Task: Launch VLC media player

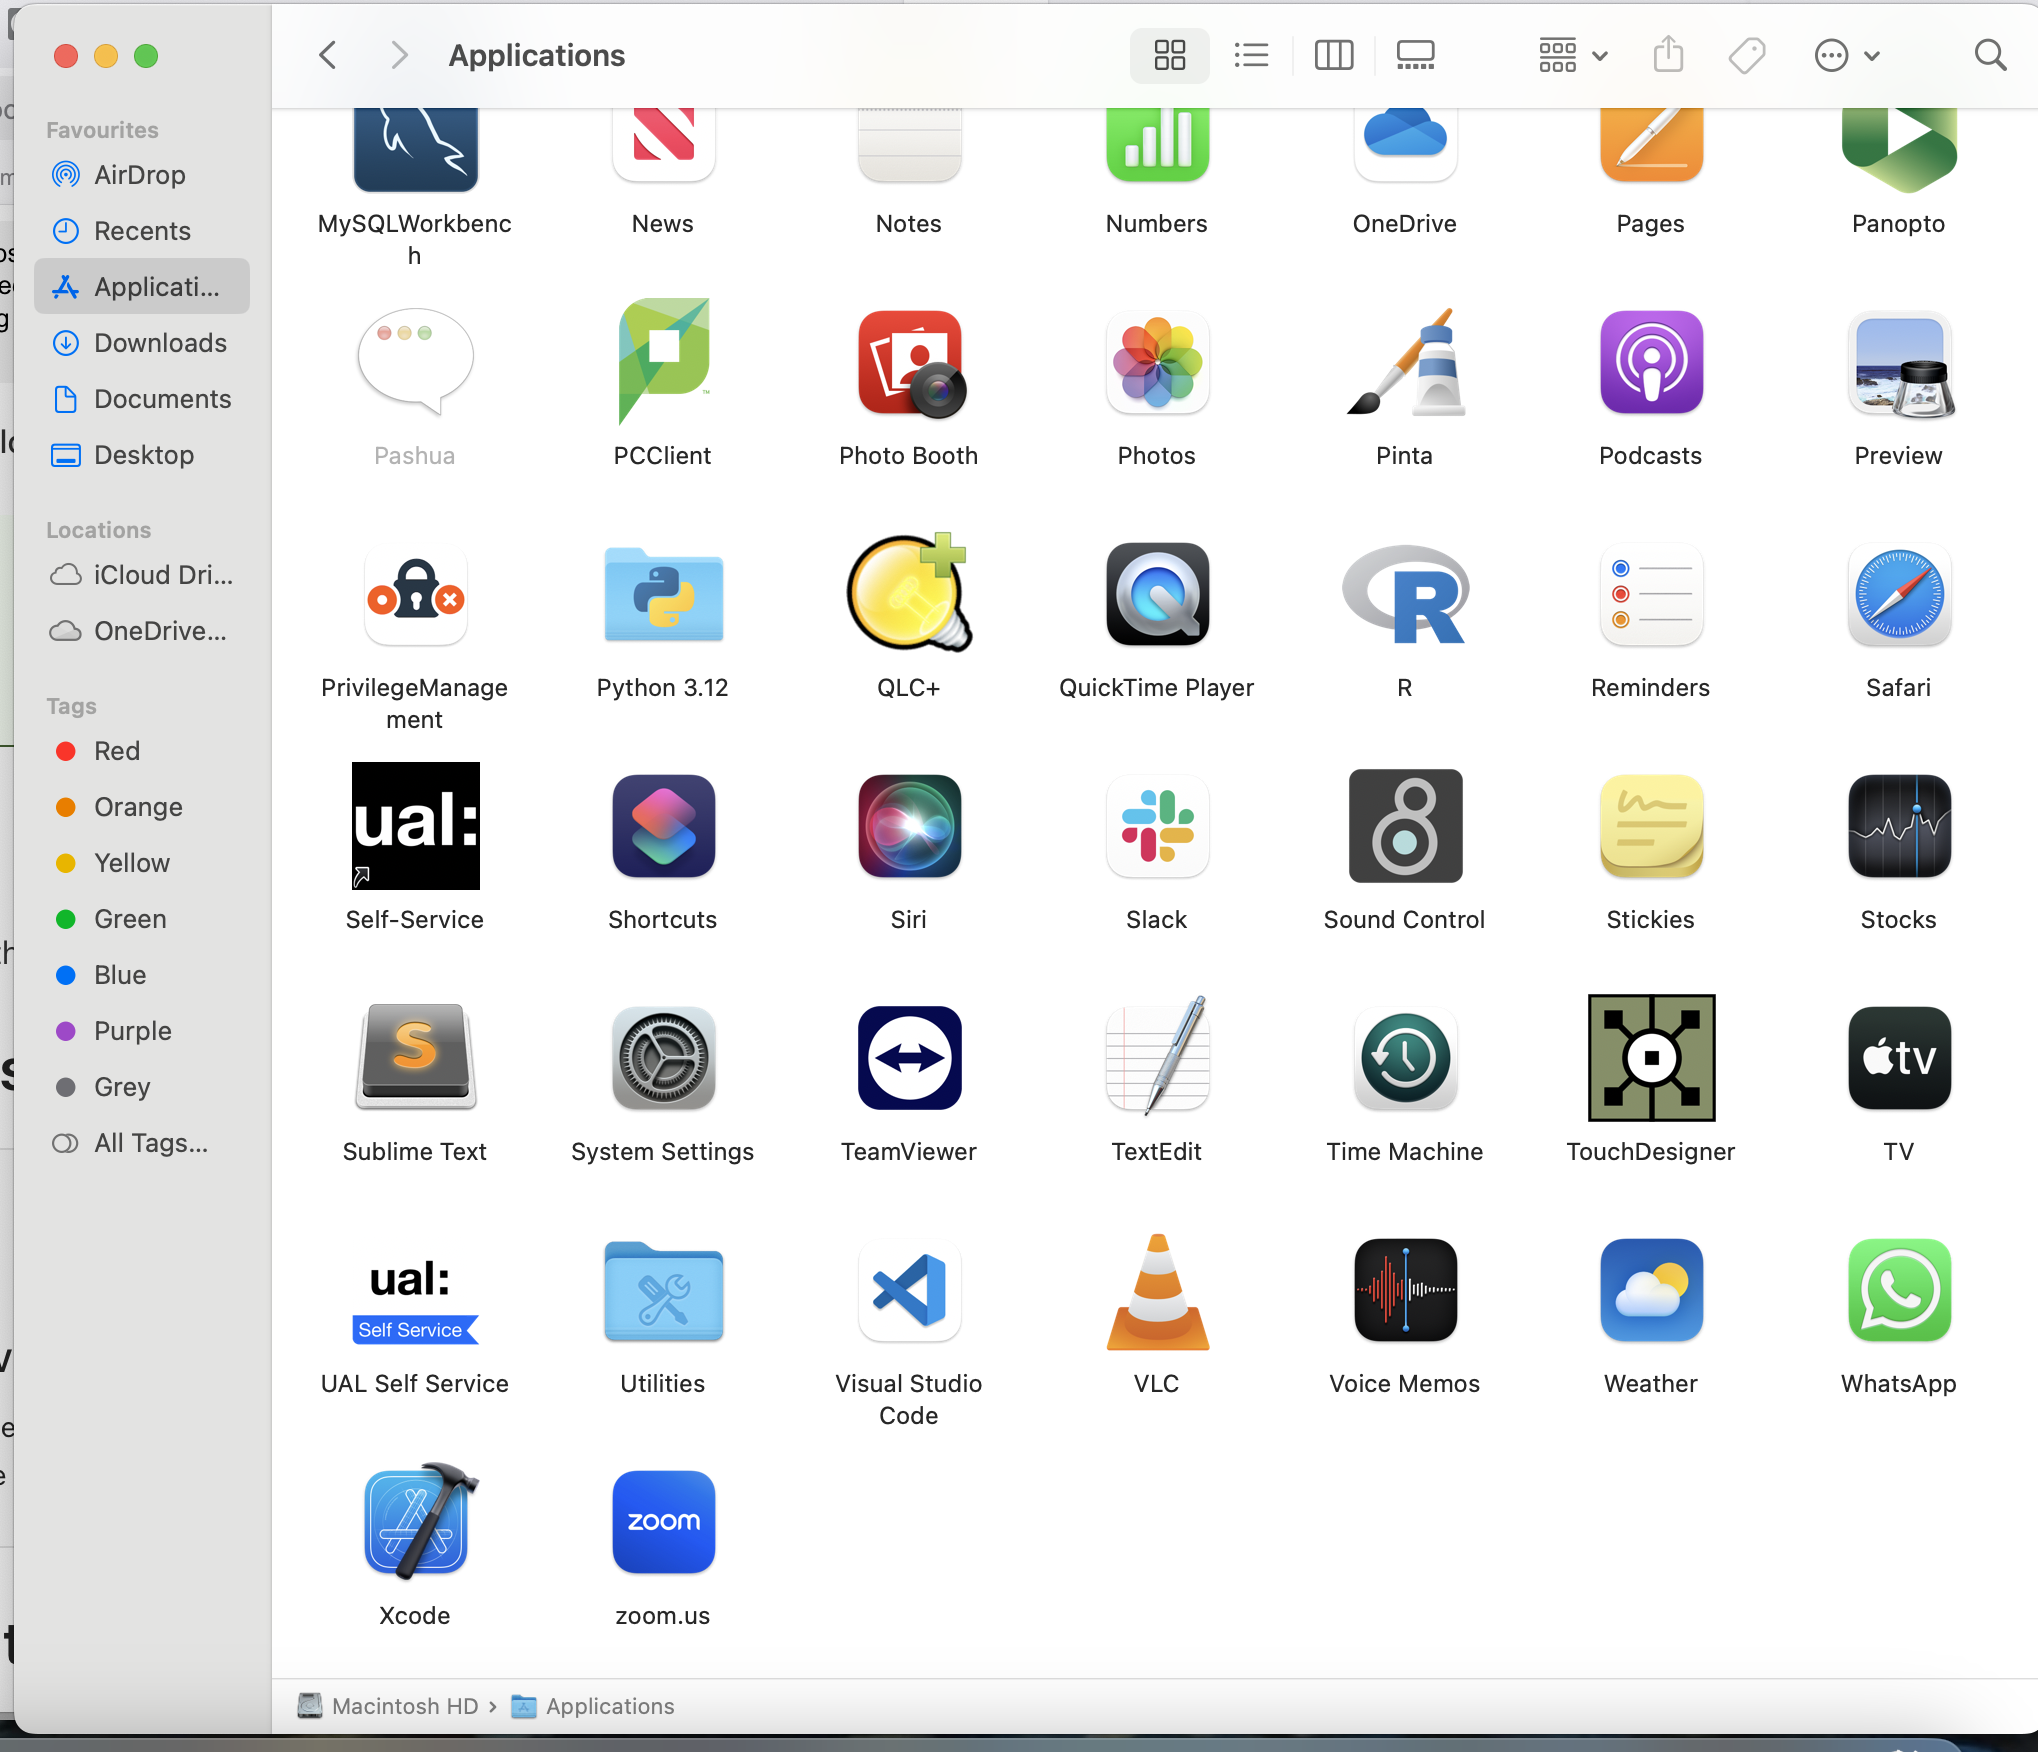Action: (1156, 1291)
